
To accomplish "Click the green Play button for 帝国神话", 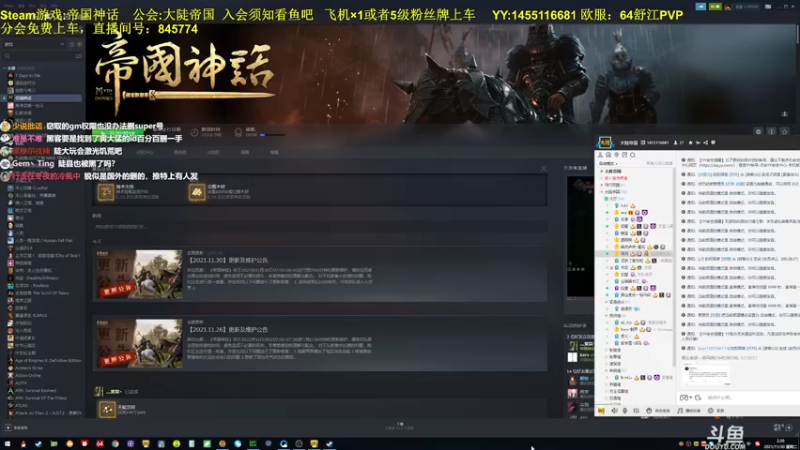I will coord(118,132).
